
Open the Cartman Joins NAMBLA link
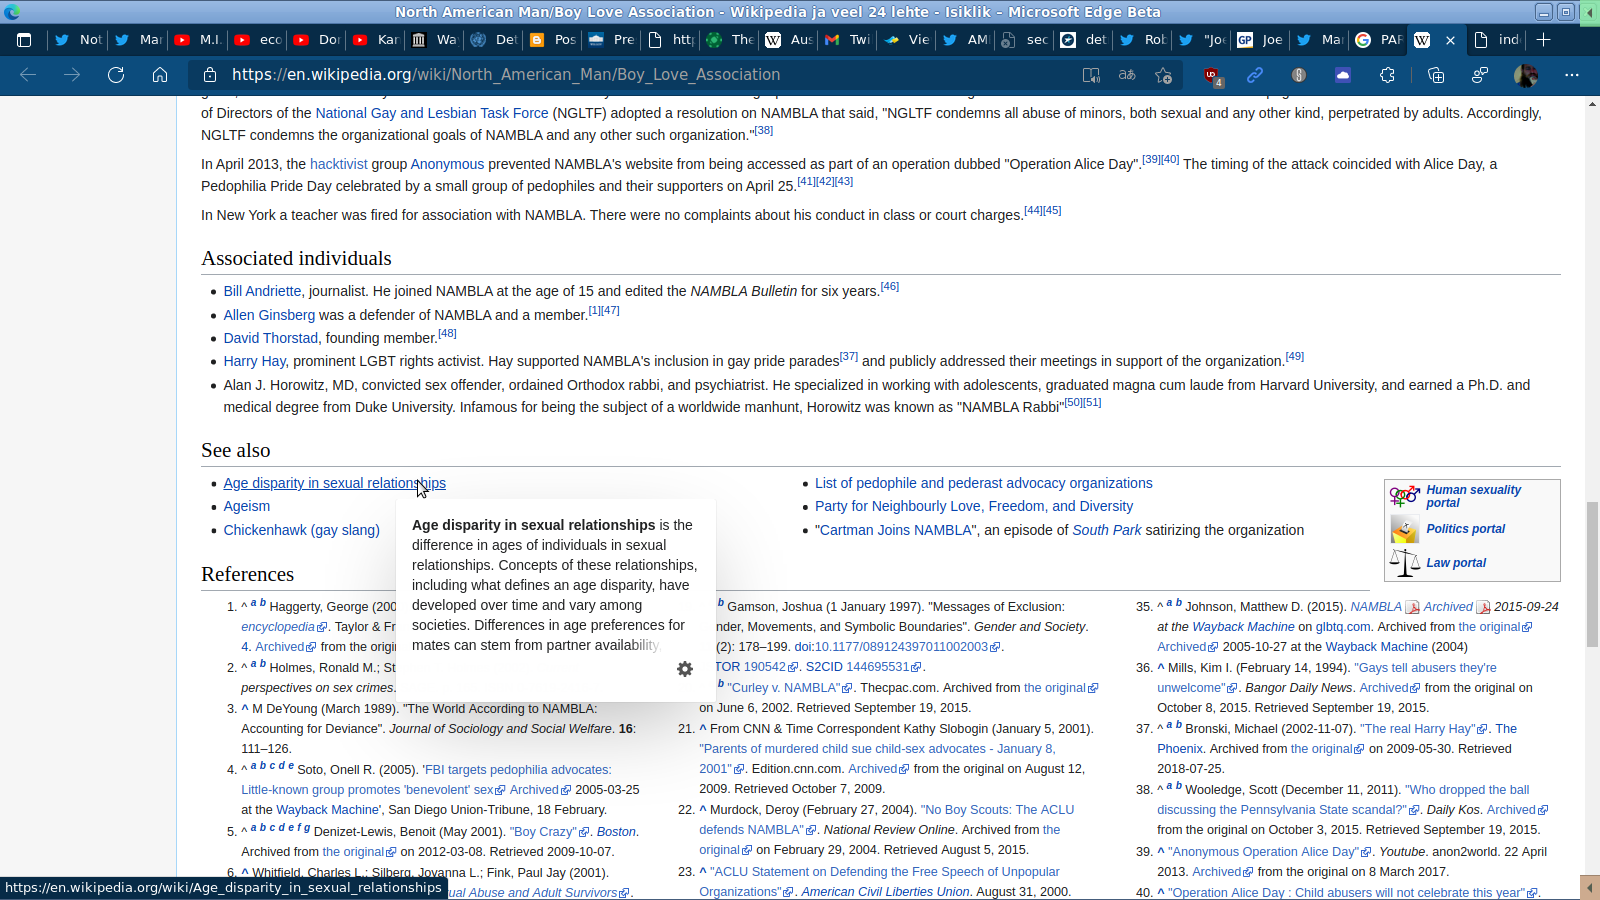point(896,530)
